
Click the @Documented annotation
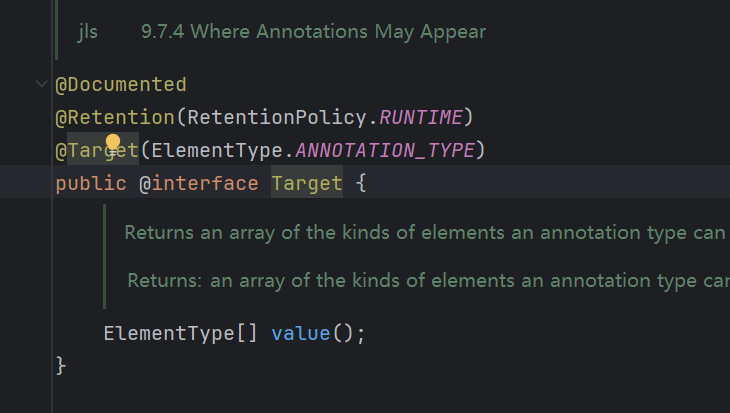(121, 85)
